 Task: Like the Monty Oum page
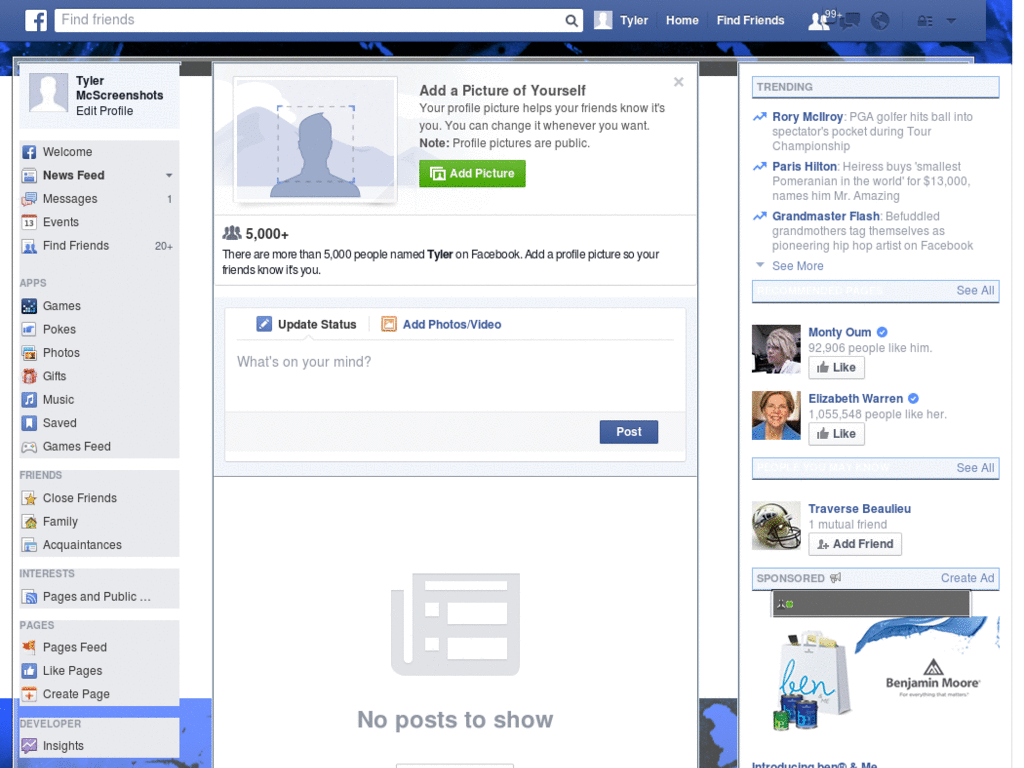[836, 368]
